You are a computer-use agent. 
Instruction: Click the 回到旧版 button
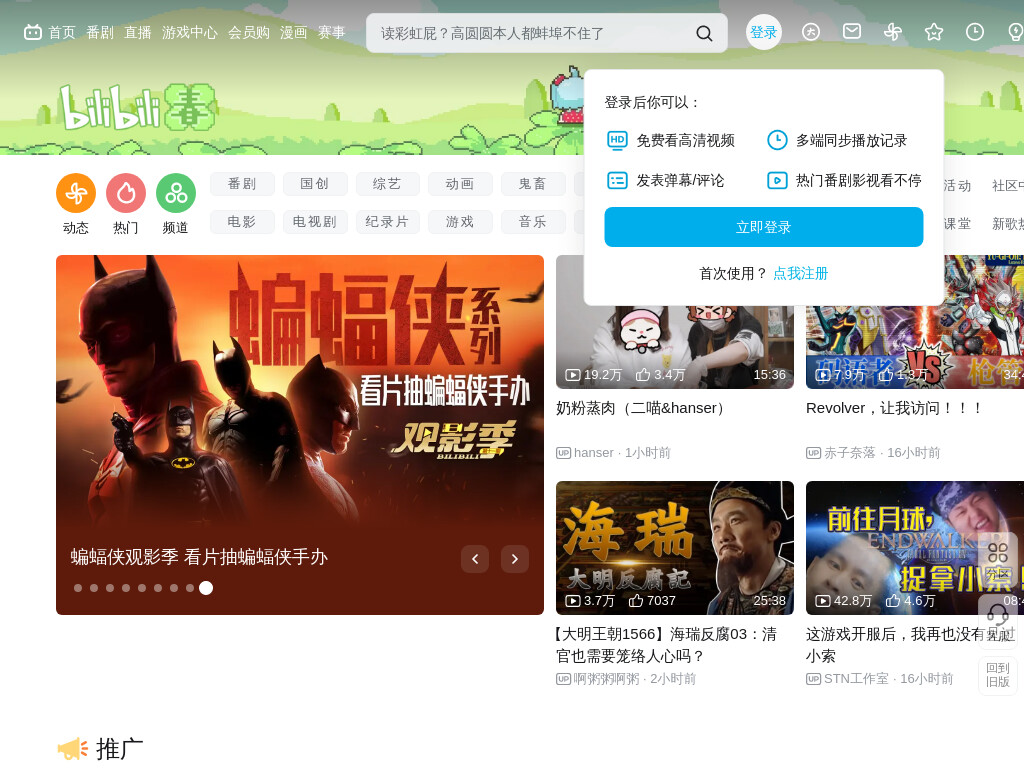tap(997, 675)
